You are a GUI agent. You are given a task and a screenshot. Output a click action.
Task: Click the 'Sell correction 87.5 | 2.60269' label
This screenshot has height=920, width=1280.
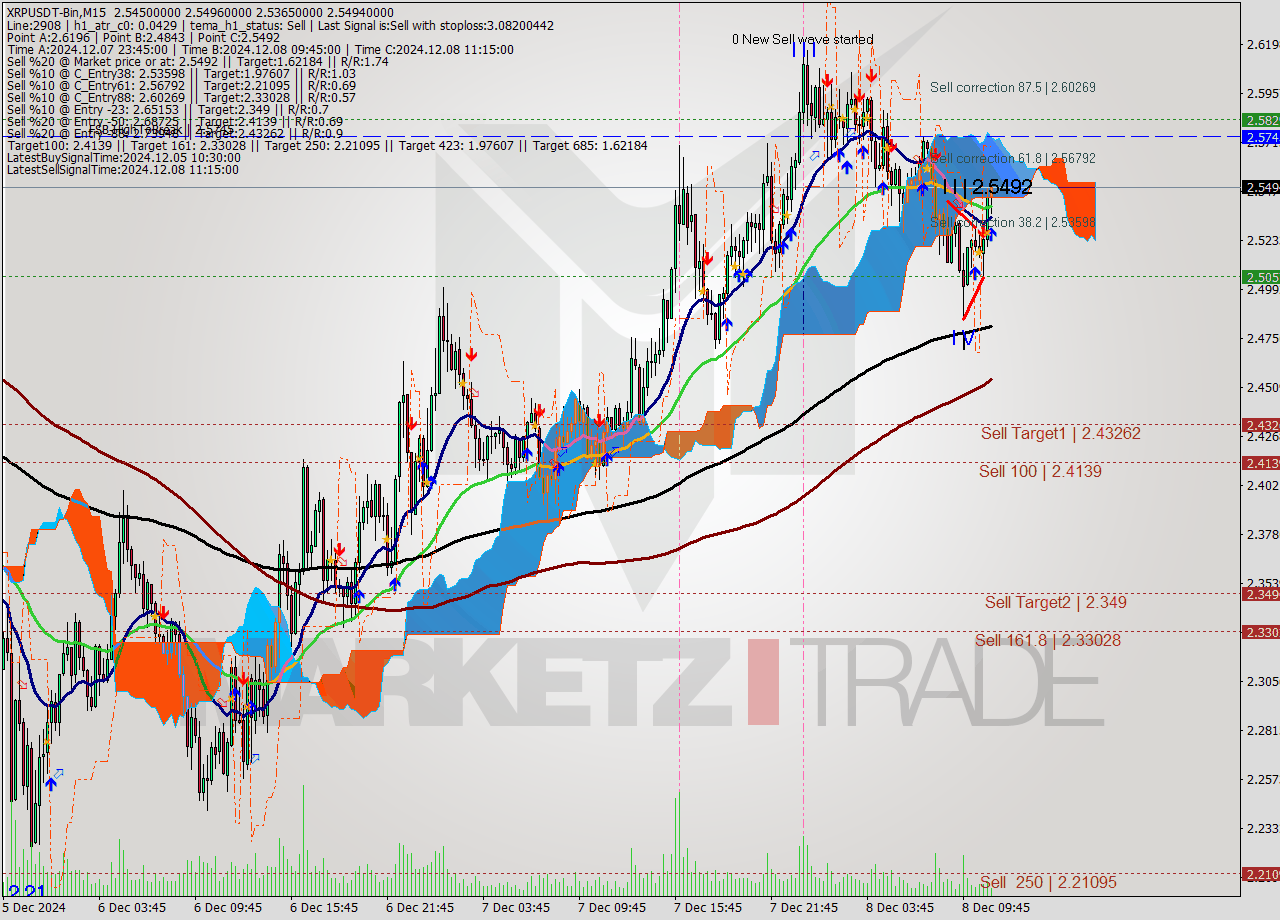coord(1012,87)
